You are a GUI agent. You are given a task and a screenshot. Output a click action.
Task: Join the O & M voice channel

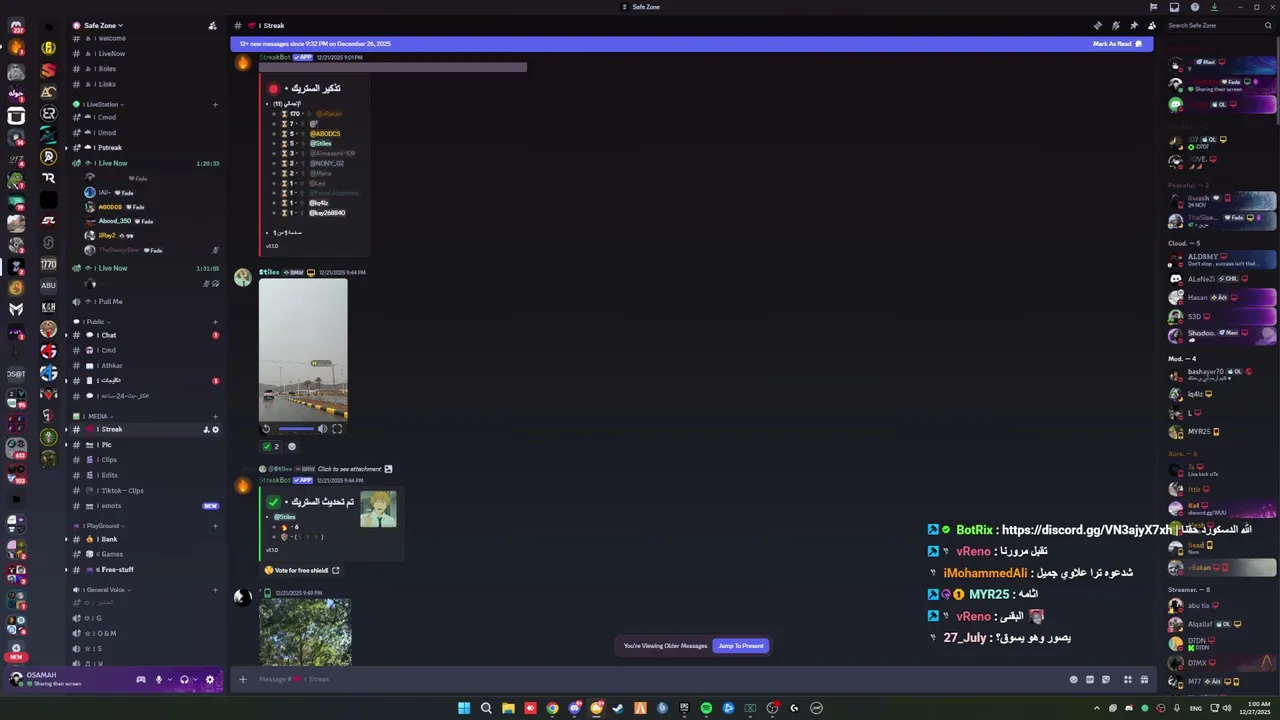pos(145,633)
